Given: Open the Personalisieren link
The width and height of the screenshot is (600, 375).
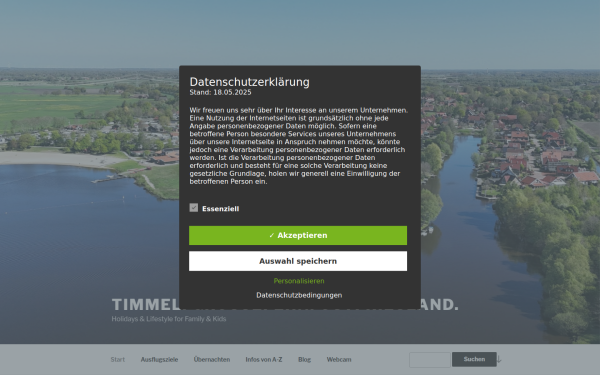Looking at the screenshot, I should click(x=299, y=281).
